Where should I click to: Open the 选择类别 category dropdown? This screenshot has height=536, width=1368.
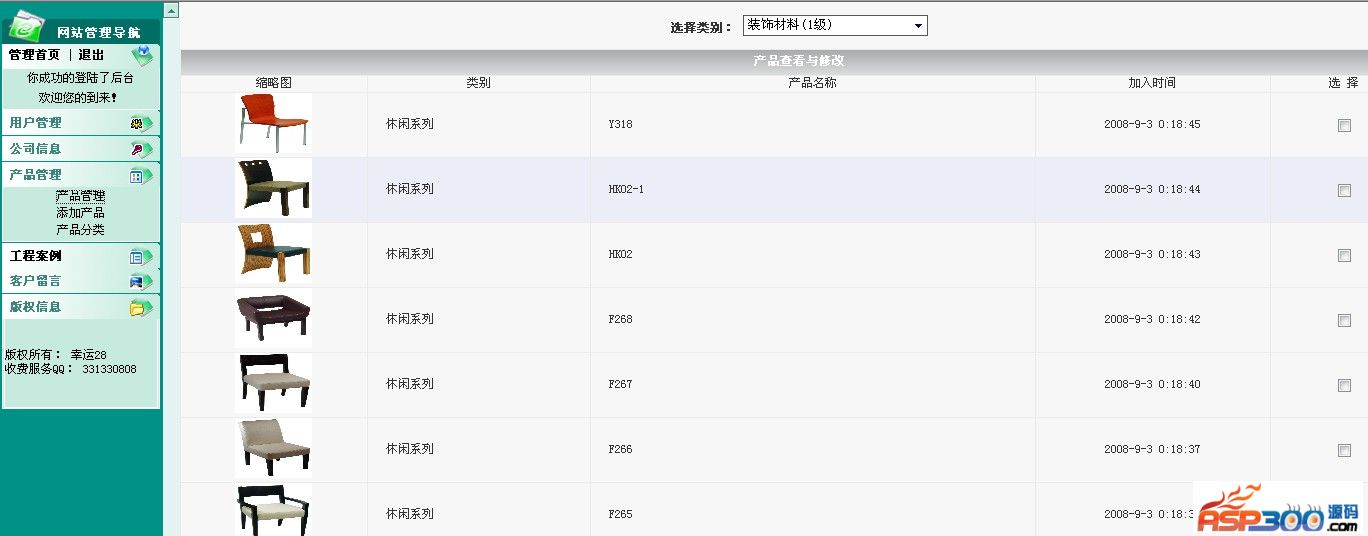point(835,26)
